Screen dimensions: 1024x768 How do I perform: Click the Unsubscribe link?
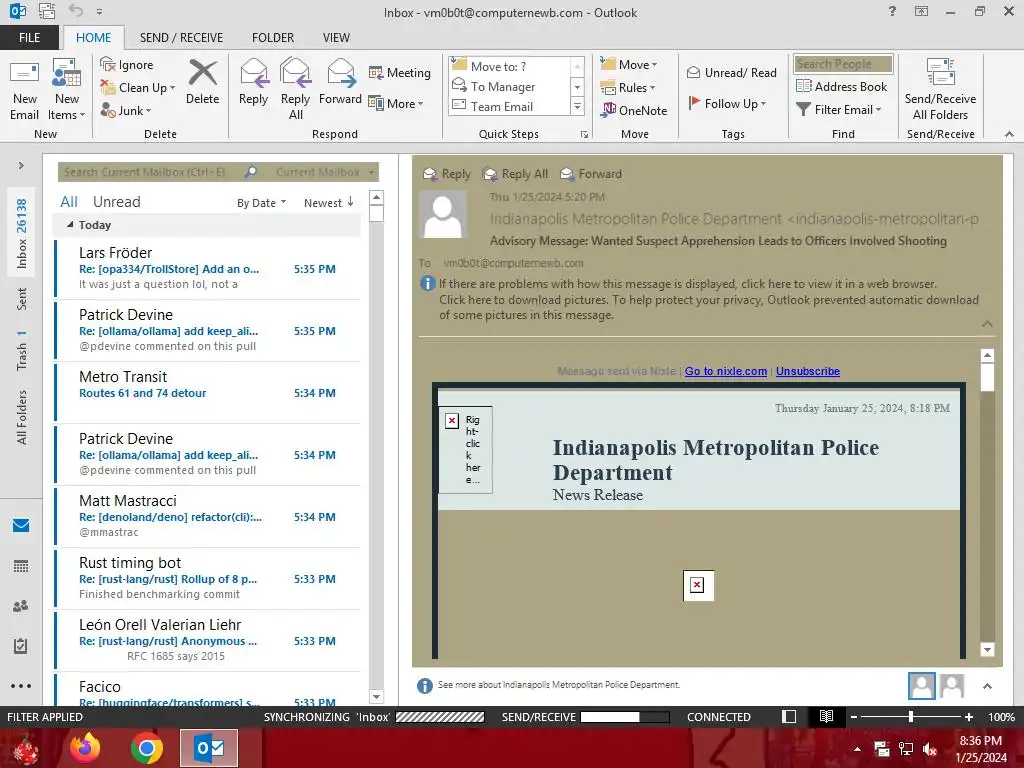click(x=808, y=371)
